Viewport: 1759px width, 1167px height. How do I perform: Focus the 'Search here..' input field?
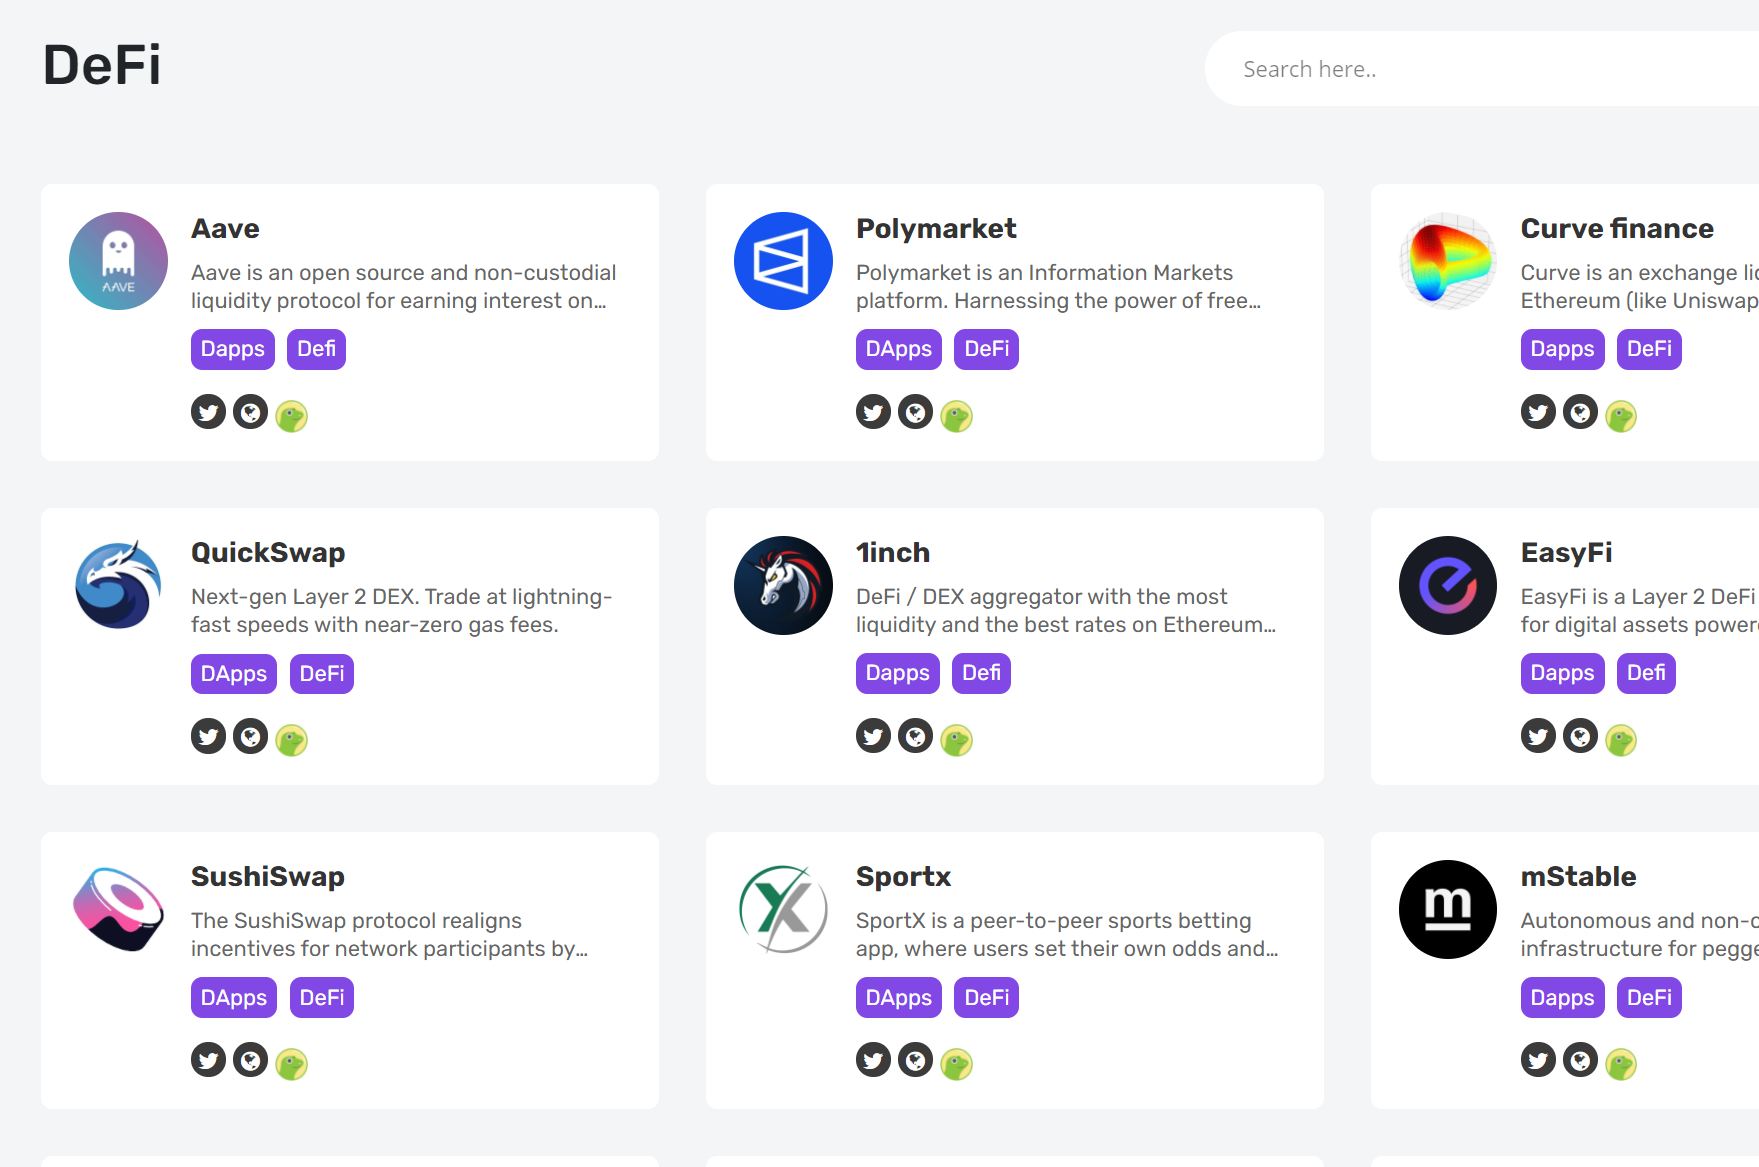(x=1482, y=69)
